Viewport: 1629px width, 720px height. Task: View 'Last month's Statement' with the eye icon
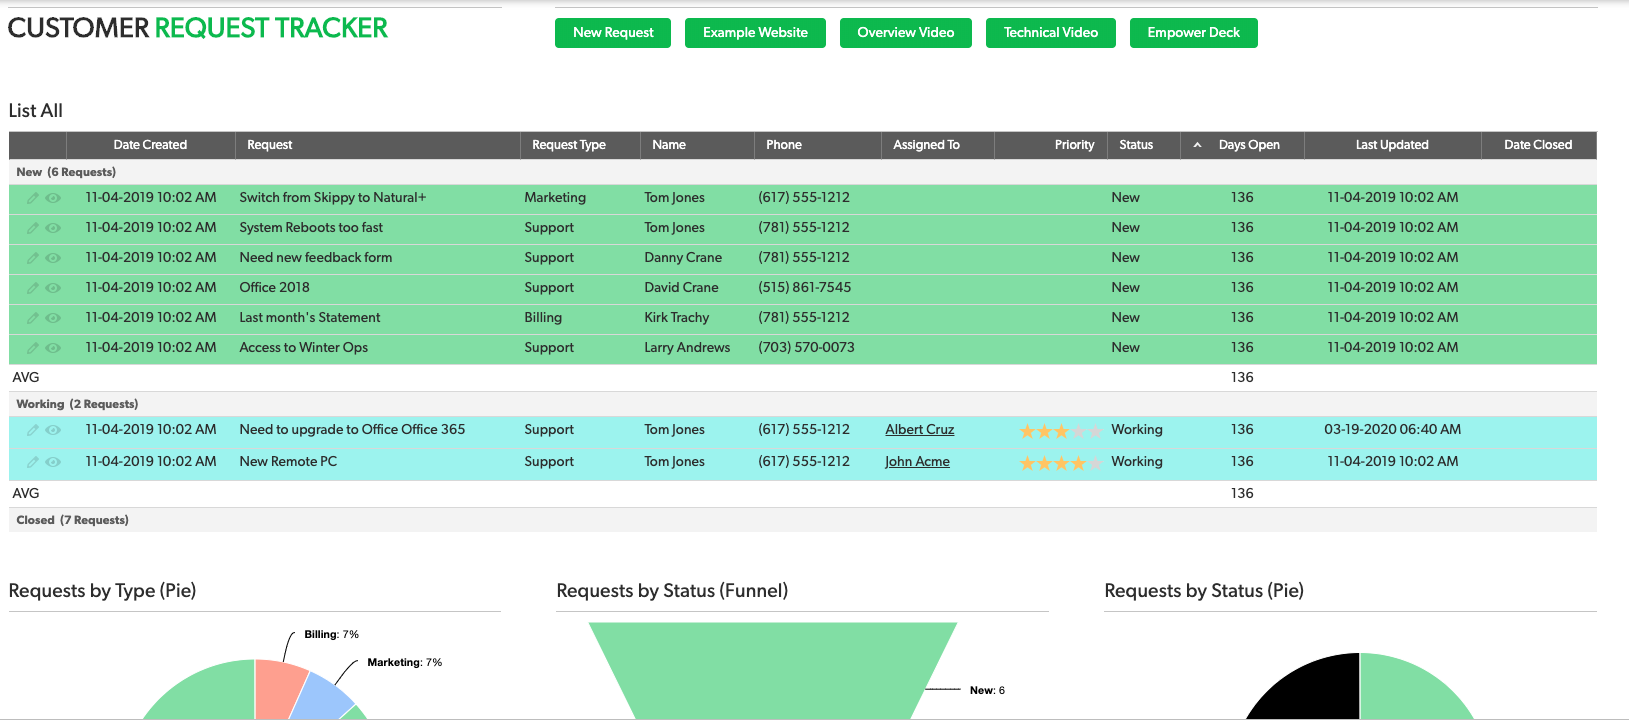(x=53, y=318)
